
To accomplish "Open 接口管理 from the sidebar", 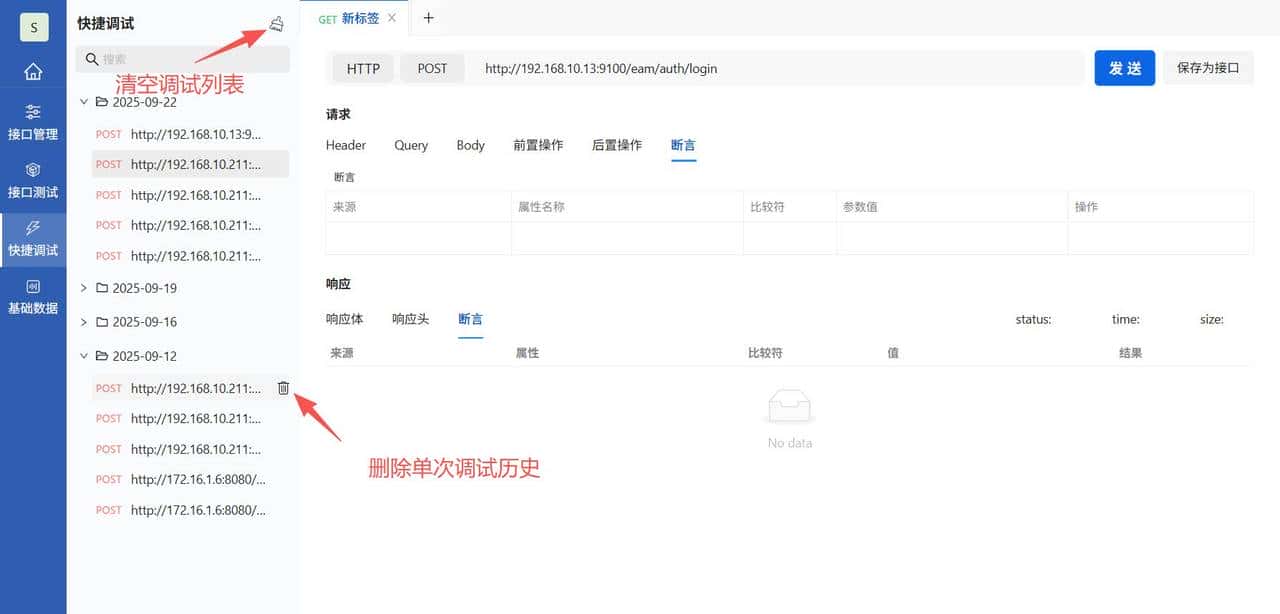I will click(x=33, y=122).
